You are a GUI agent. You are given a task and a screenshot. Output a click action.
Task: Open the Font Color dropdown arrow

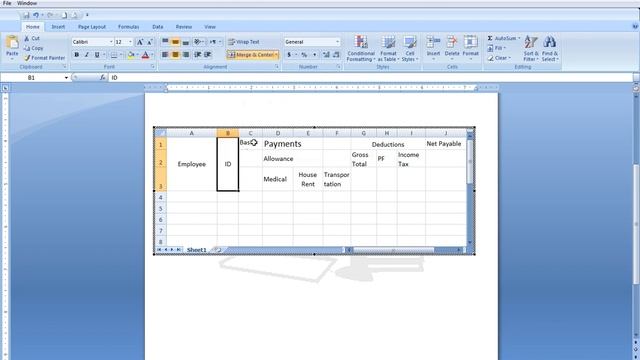click(152, 55)
